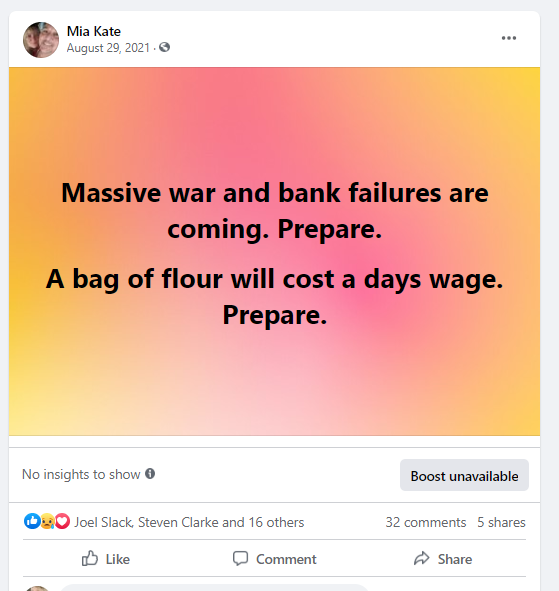Click the Like label text

point(118,559)
